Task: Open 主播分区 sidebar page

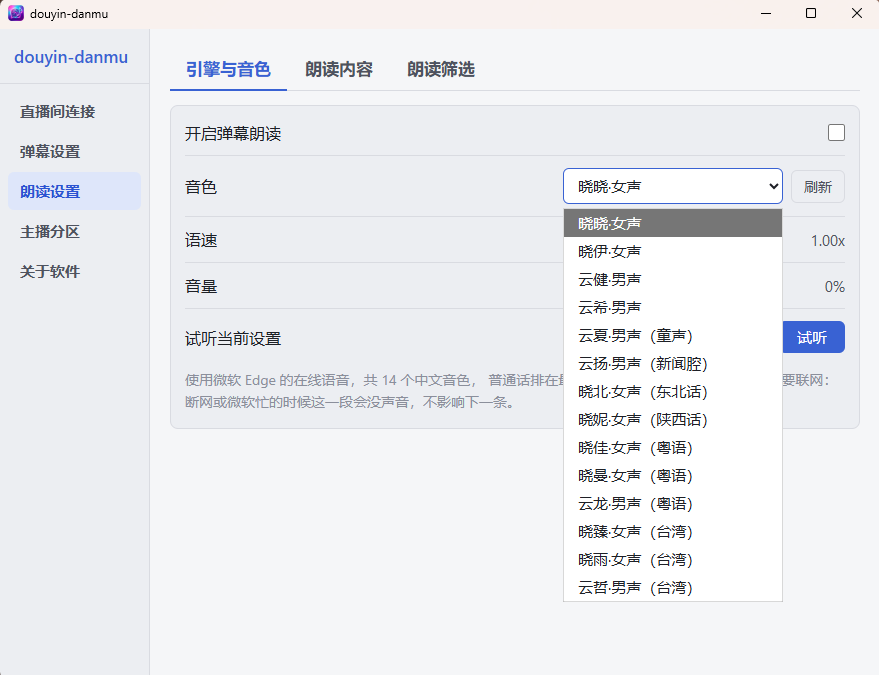Action: 75,231
